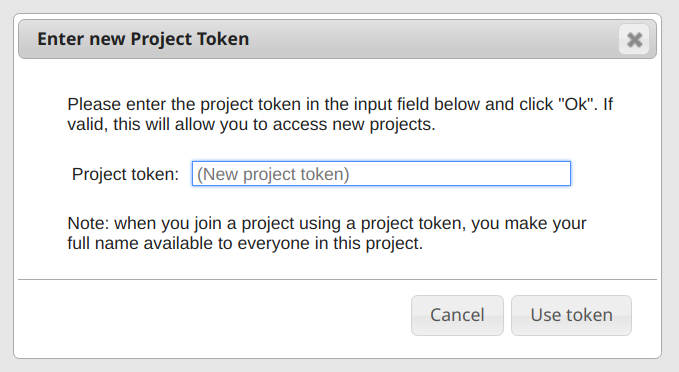Screen dimensions: 679x372
Task: Focus the Project token input field
Action: [381, 174]
